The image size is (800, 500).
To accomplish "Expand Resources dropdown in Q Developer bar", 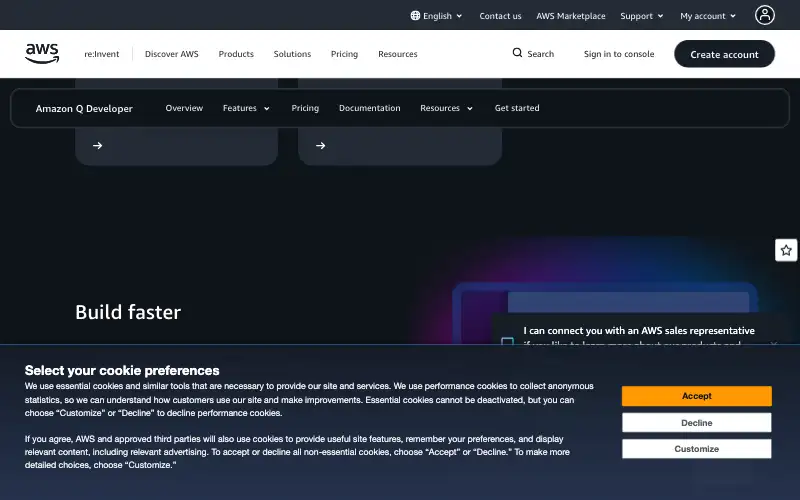I will [446, 108].
